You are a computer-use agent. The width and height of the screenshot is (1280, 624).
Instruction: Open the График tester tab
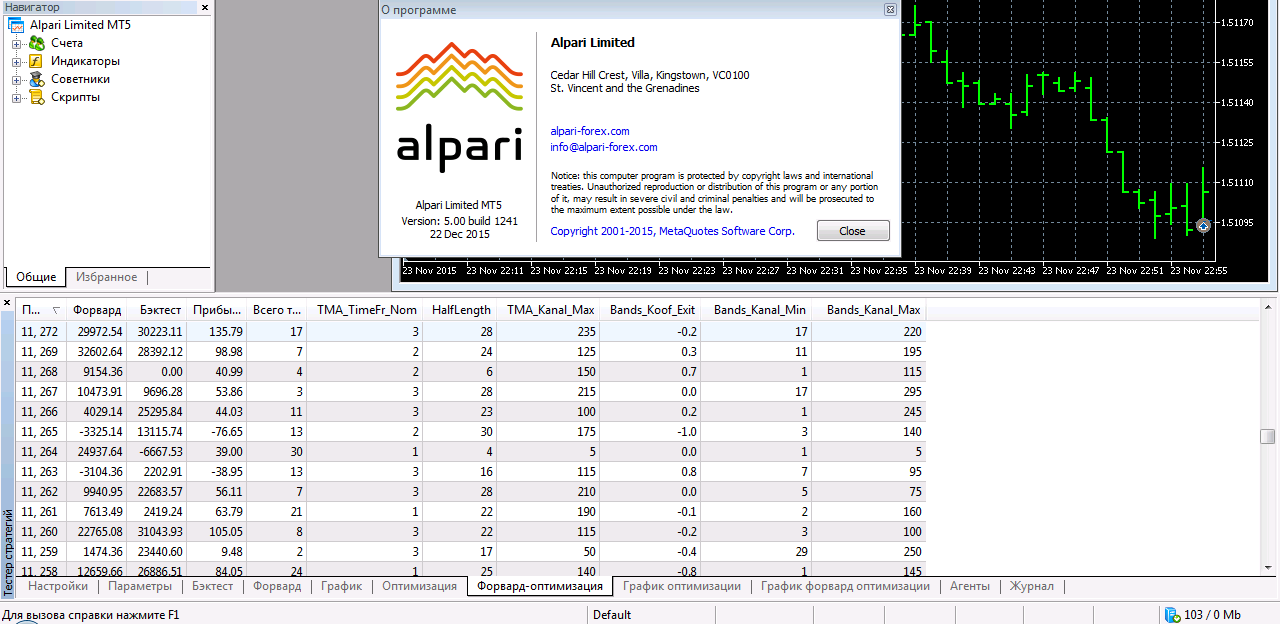click(342, 586)
